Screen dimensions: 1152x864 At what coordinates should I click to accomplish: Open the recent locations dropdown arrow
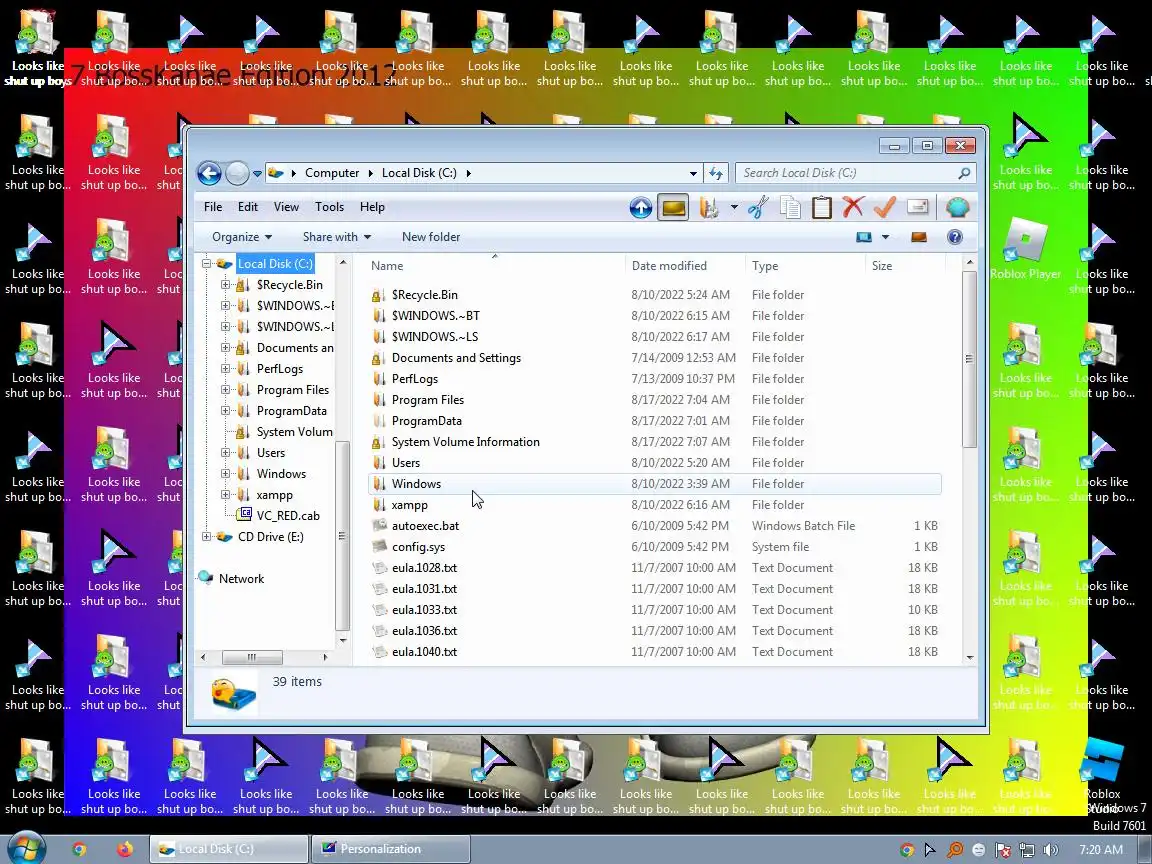pos(257,174)
